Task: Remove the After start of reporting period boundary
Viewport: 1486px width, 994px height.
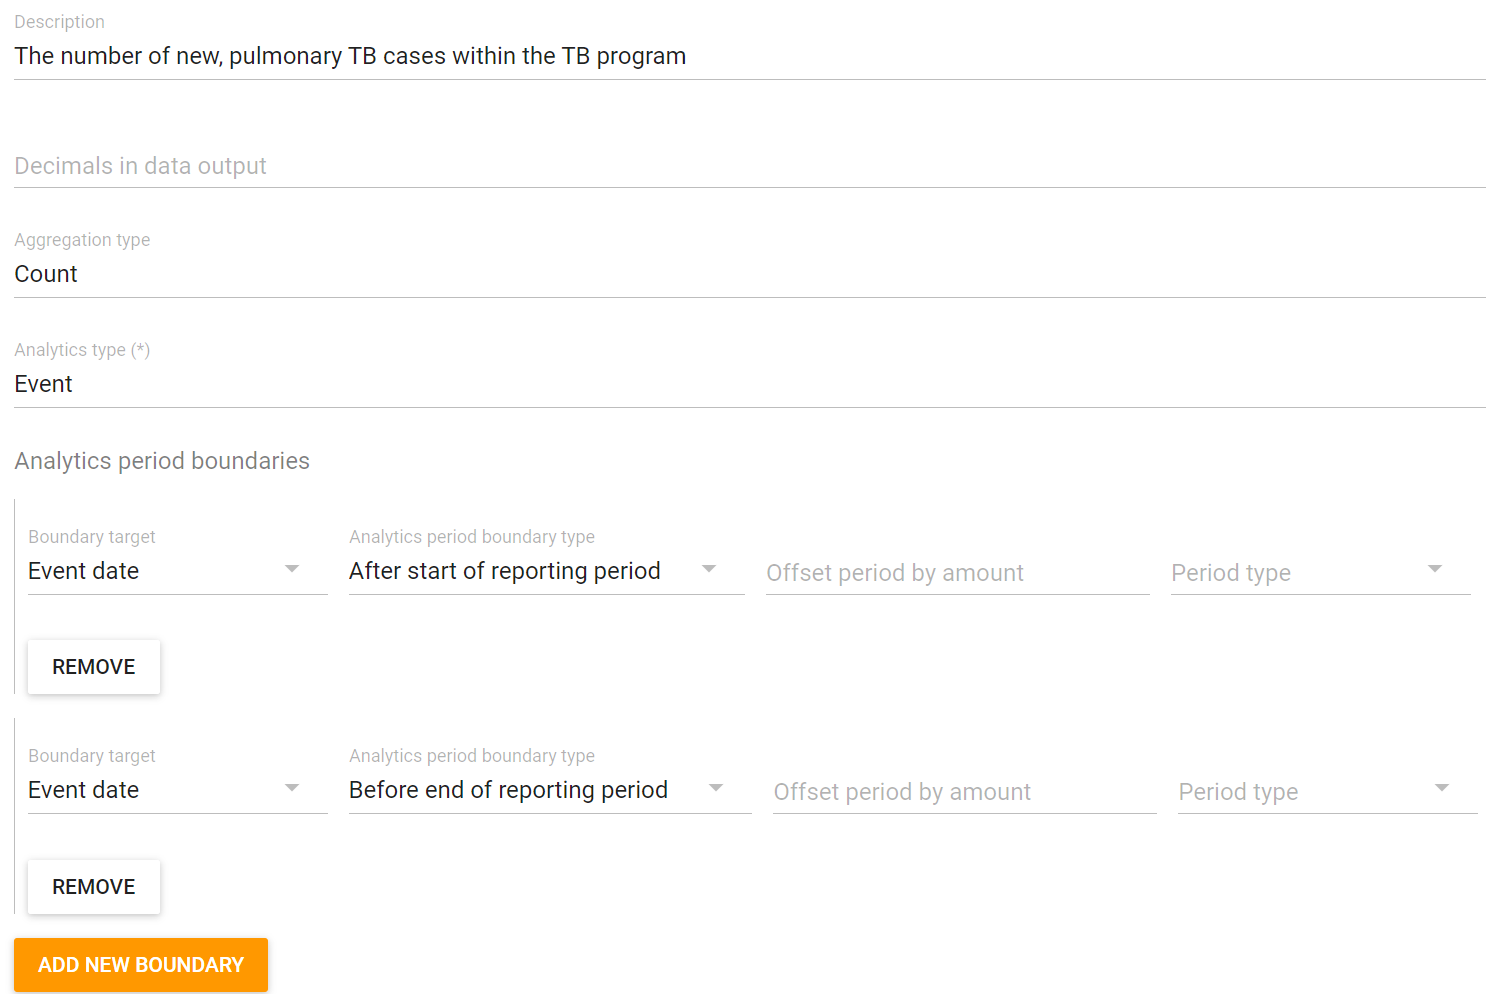Action: tap(94, 667)
